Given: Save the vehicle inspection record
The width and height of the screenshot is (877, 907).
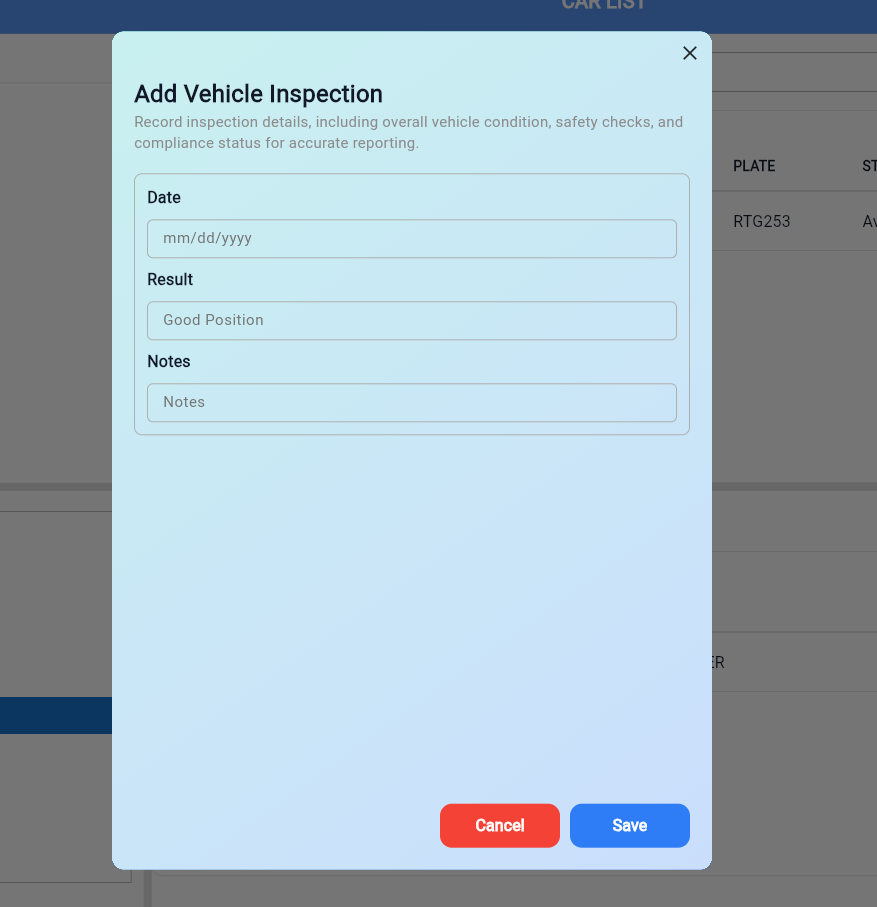Looking at the screenshot, I should click(629, 826).
